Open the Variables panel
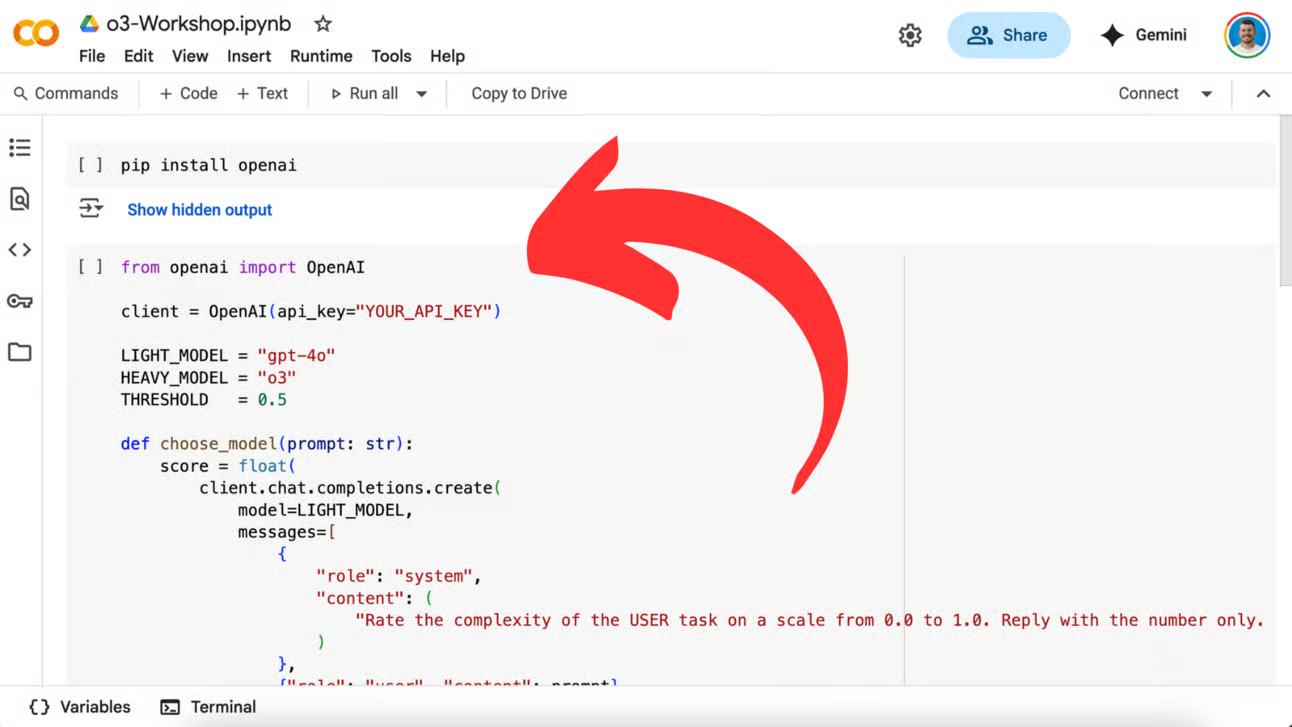This screenshot has width=1292, height=727. [x=80, y=707]
